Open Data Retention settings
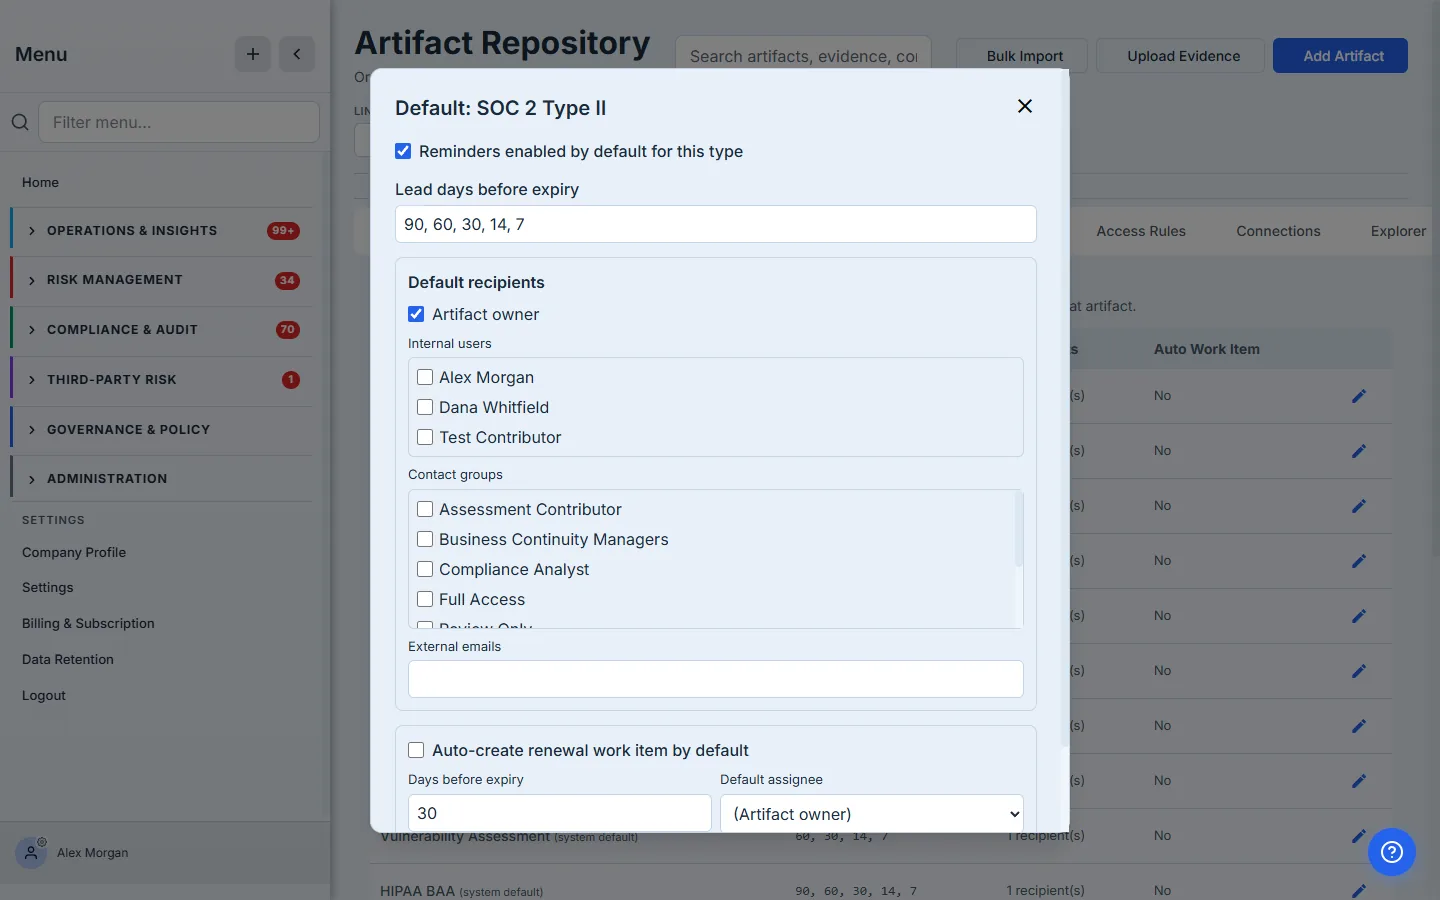Image resolution: width=1440 pixels, height=900 pixels. tap(68, 659)
